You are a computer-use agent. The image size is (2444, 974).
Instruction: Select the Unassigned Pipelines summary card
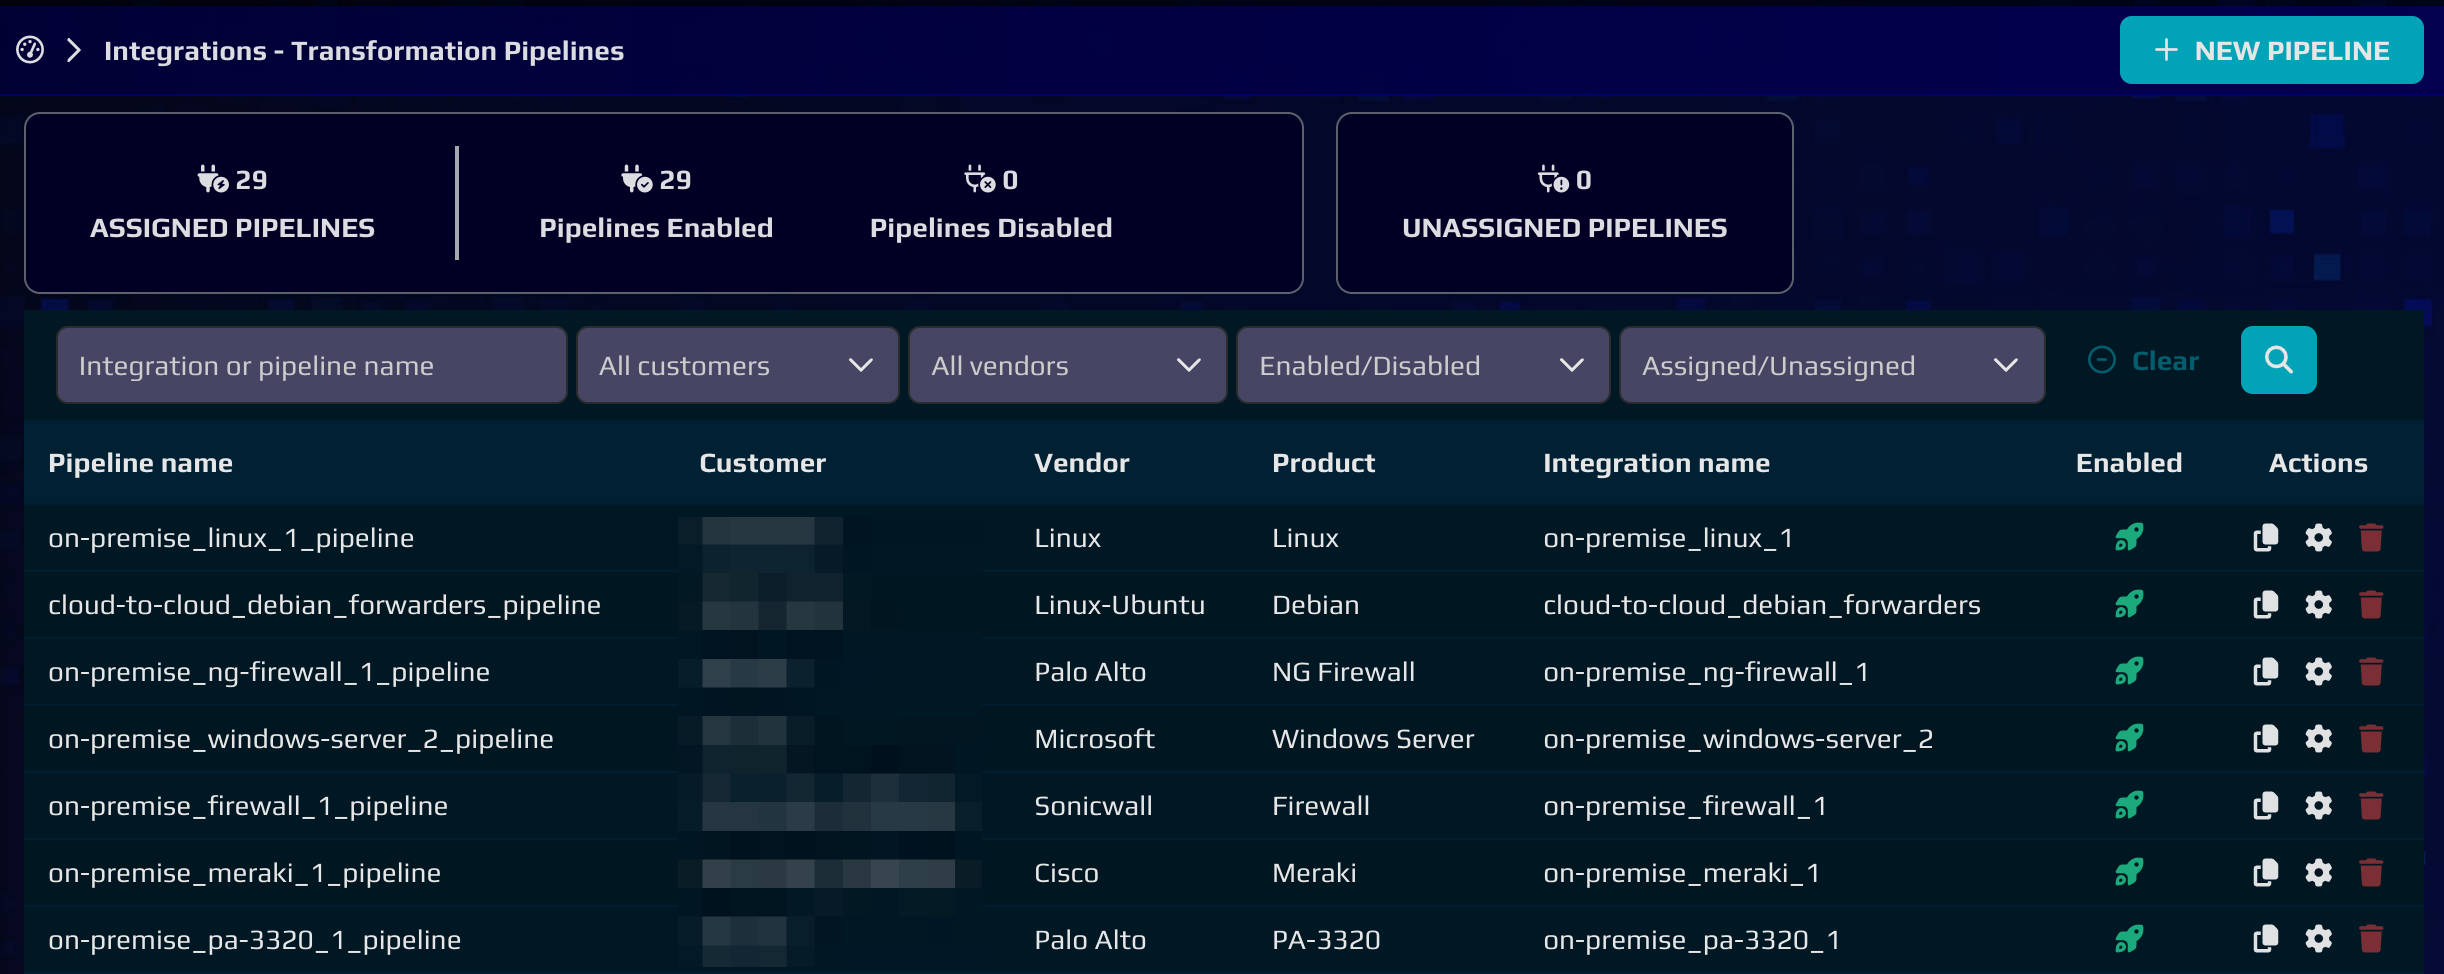[1564, 203]
